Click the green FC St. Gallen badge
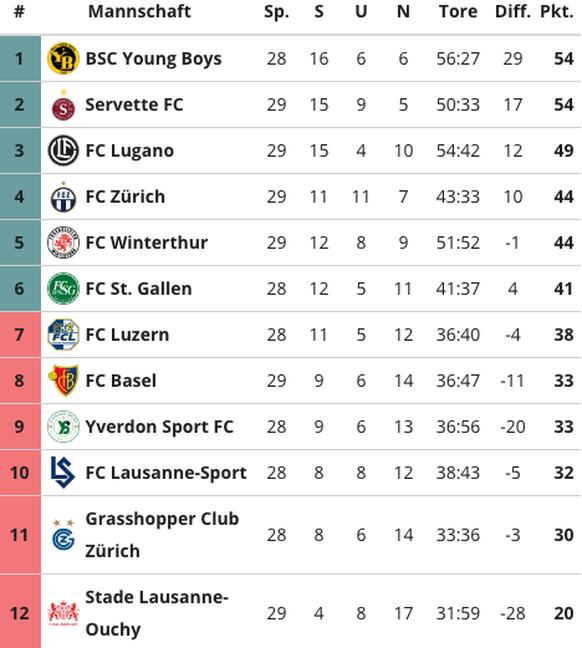This screenshot has width=582, height=648. (x=63, y=288)
